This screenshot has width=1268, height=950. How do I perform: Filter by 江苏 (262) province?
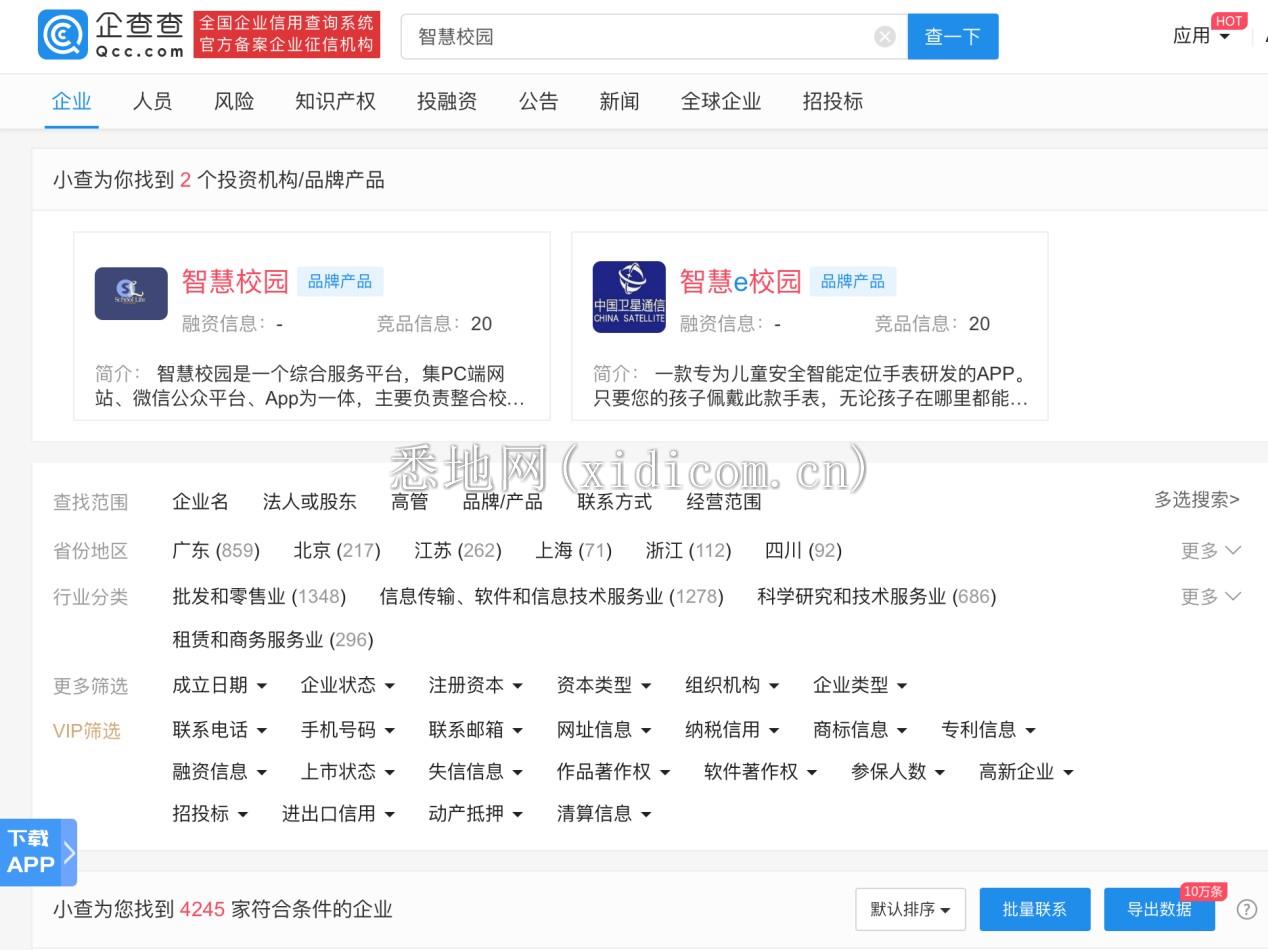coord(458,550)
